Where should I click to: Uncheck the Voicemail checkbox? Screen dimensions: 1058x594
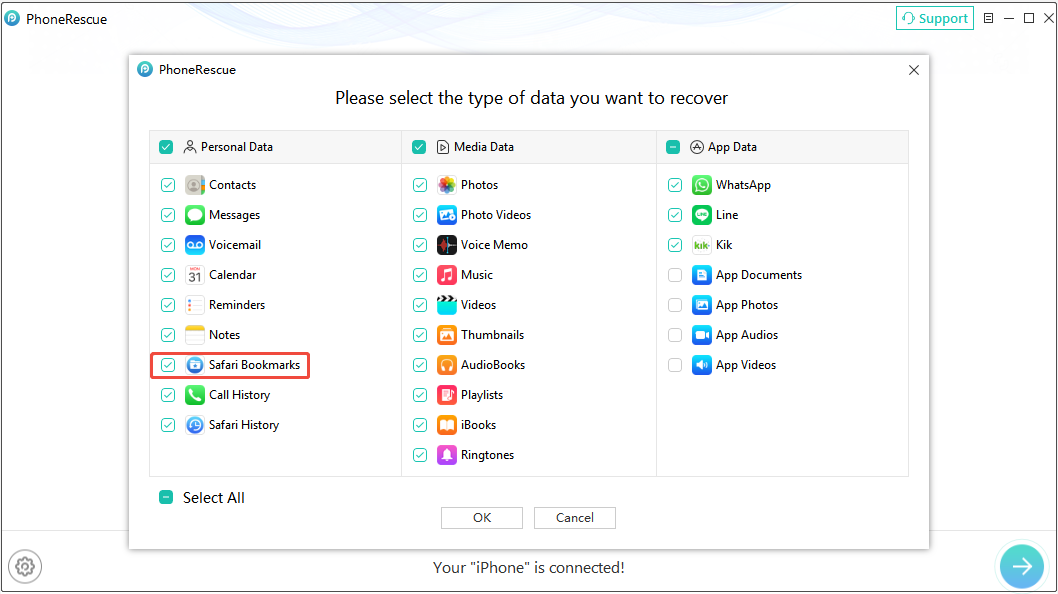click(x=168, y=245)
